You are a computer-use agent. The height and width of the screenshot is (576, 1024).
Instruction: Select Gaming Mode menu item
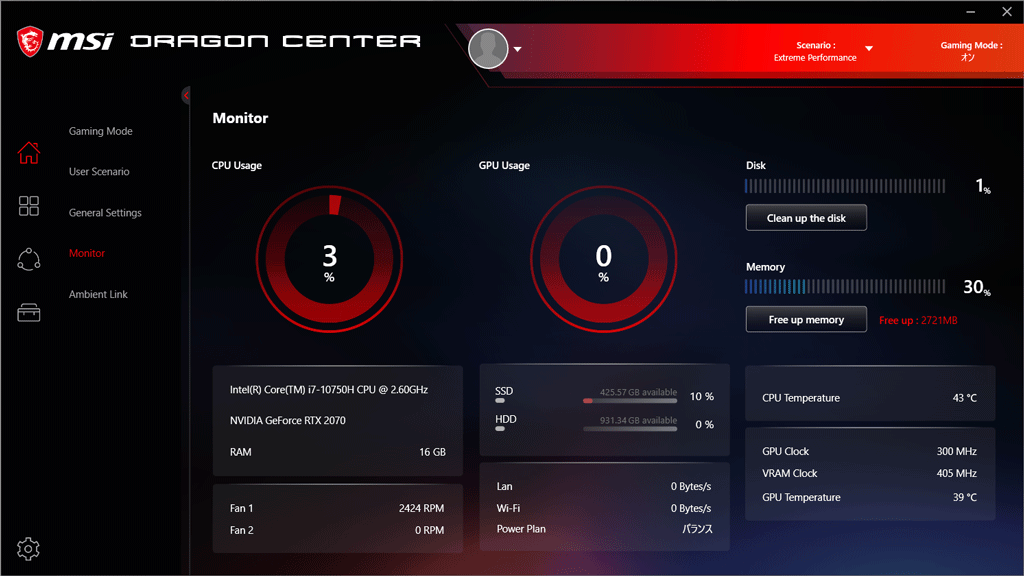(101, 131)
